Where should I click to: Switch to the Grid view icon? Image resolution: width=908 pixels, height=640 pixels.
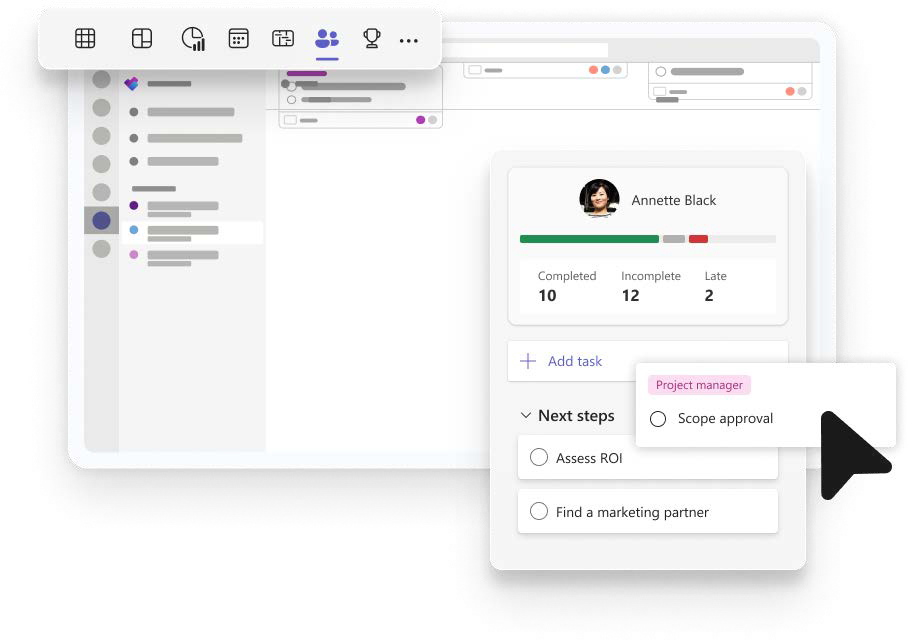[x=86, y=39]
